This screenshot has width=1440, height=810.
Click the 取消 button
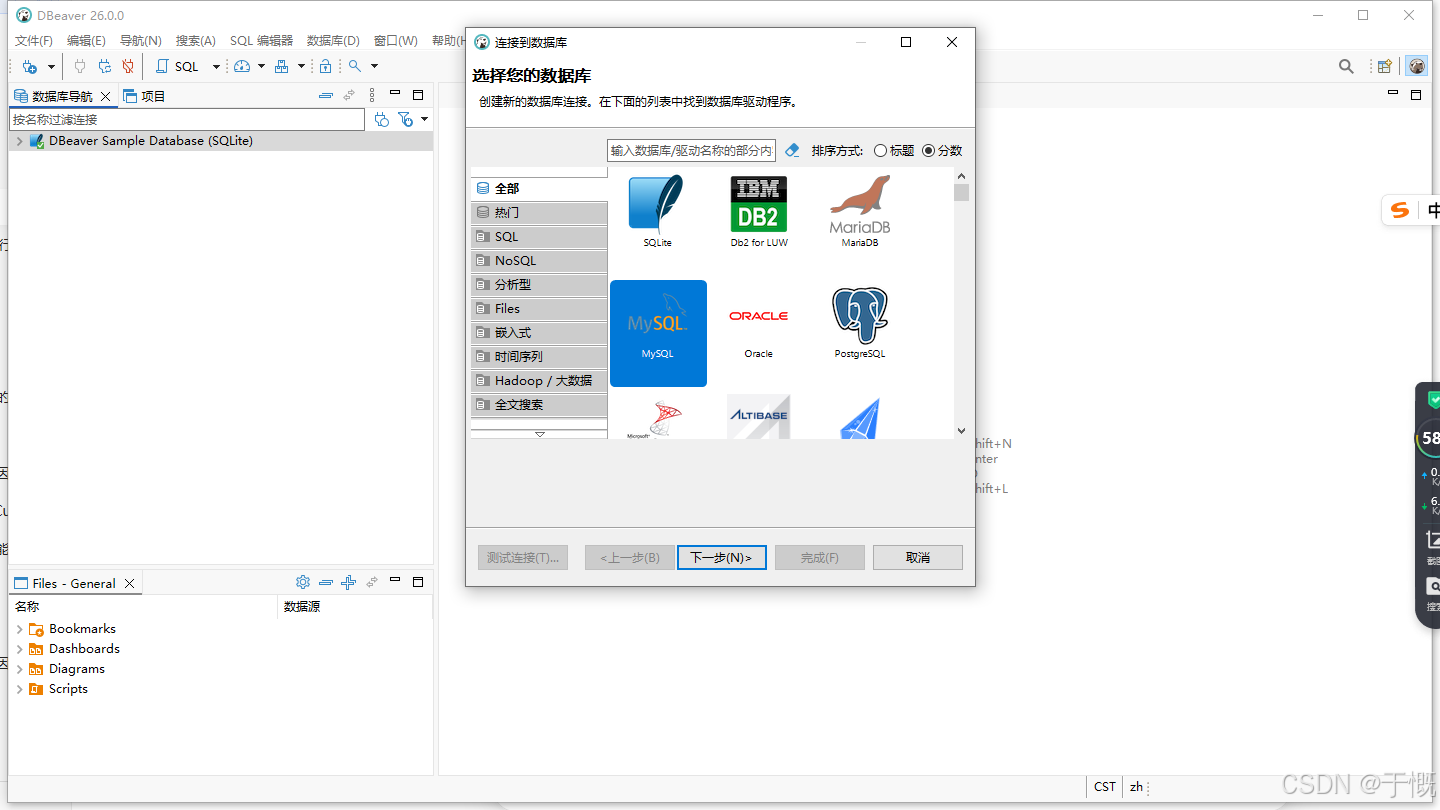point(918,557)
